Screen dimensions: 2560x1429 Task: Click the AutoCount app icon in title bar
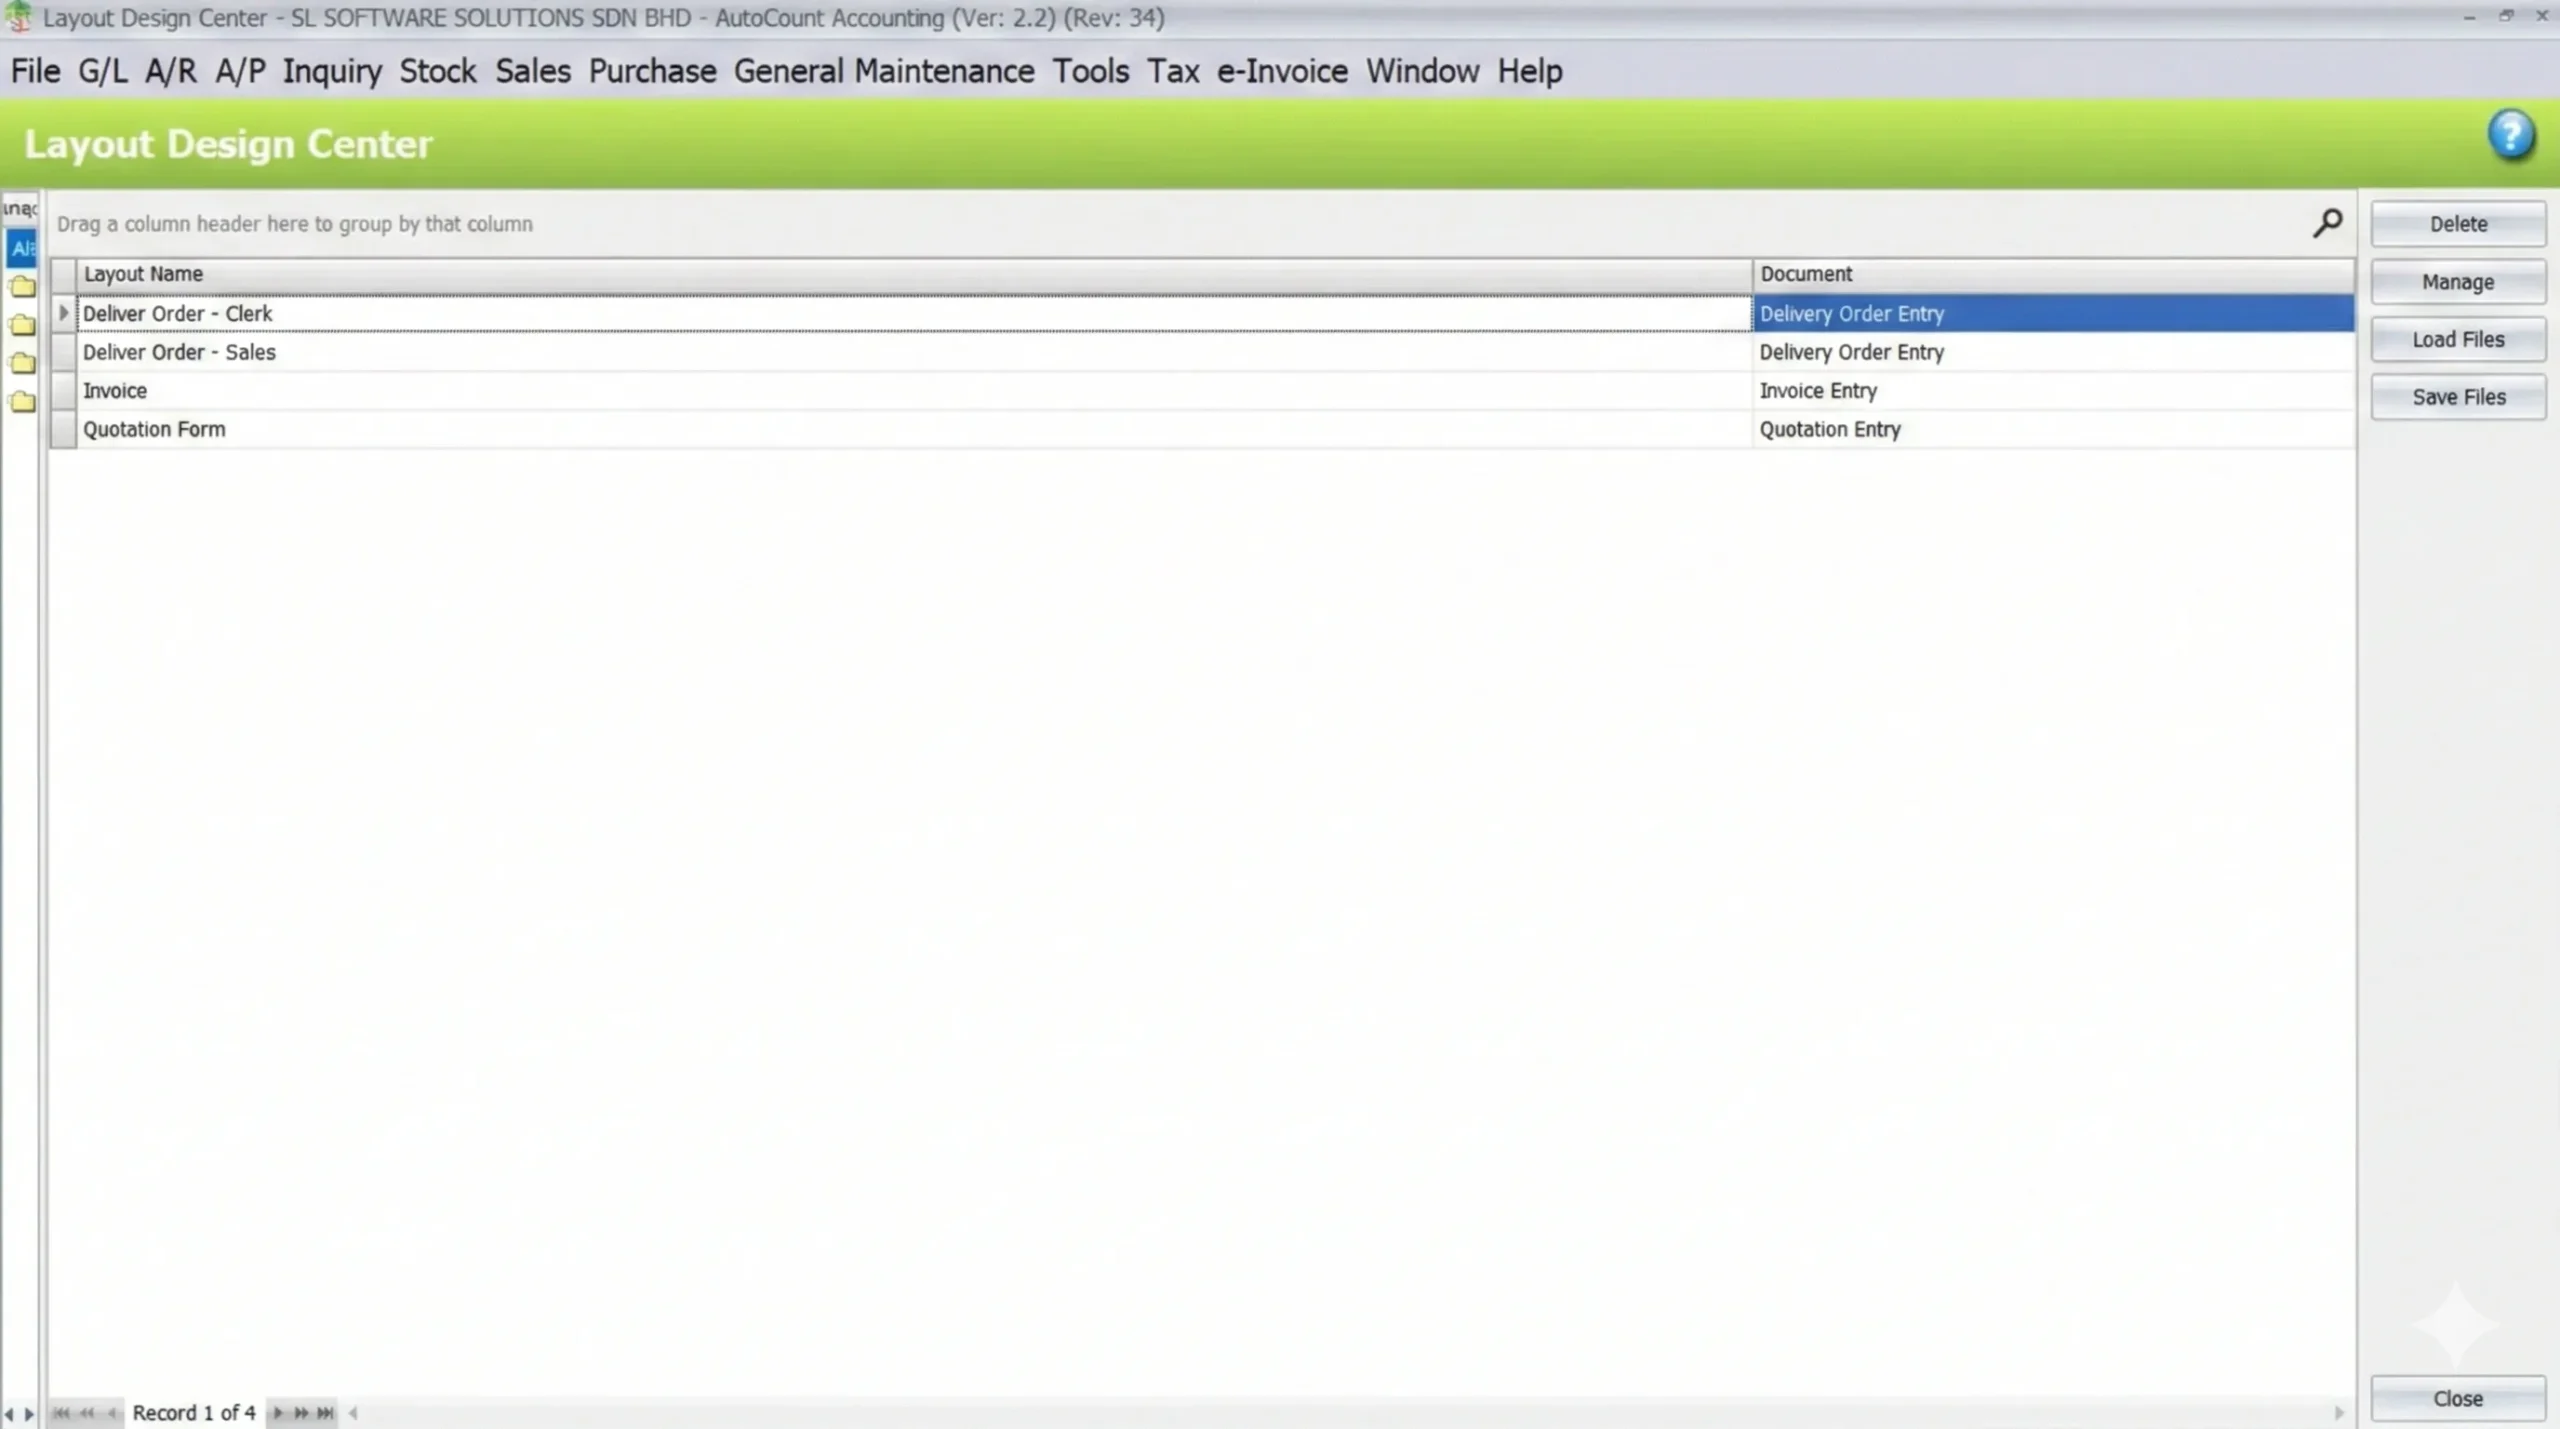pyautogui.click(x=18, y=17)
